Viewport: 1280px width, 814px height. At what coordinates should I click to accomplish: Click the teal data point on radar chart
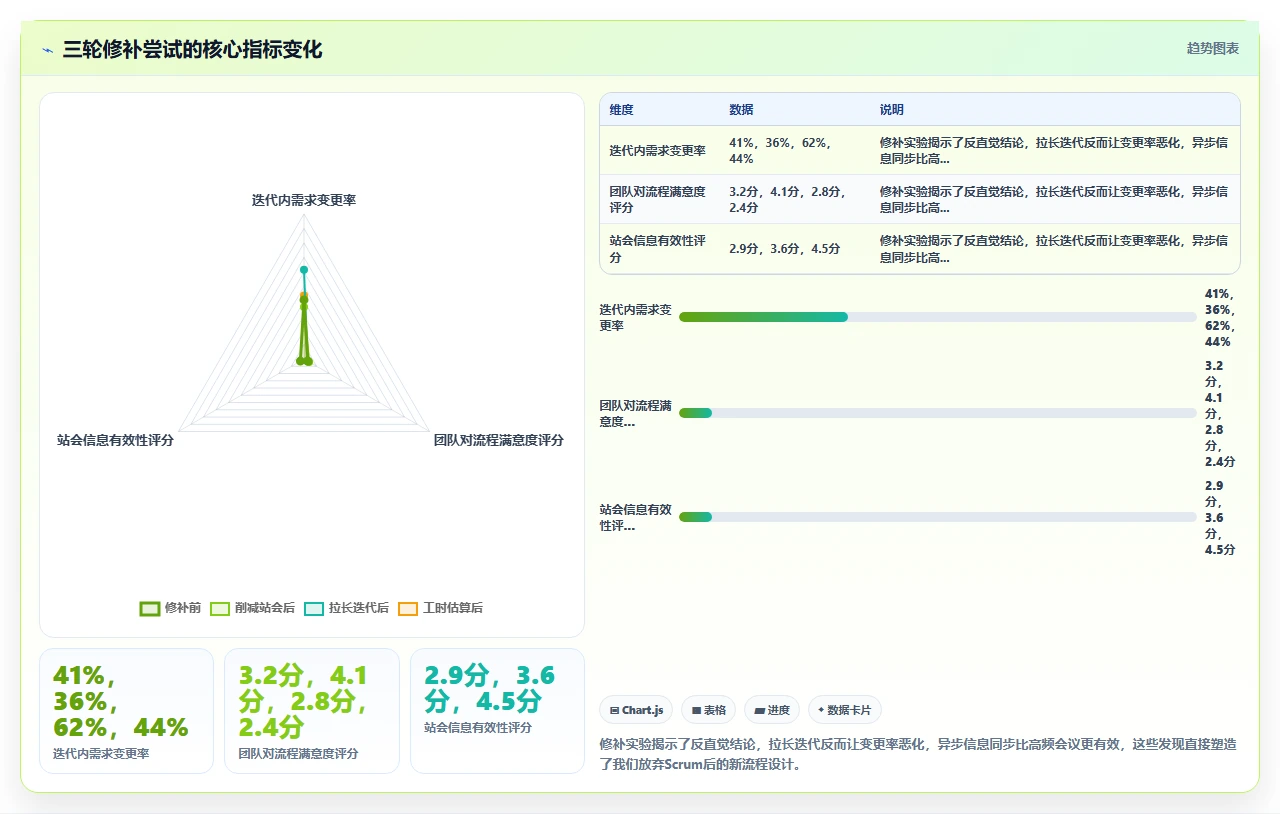tap(304, 270)
